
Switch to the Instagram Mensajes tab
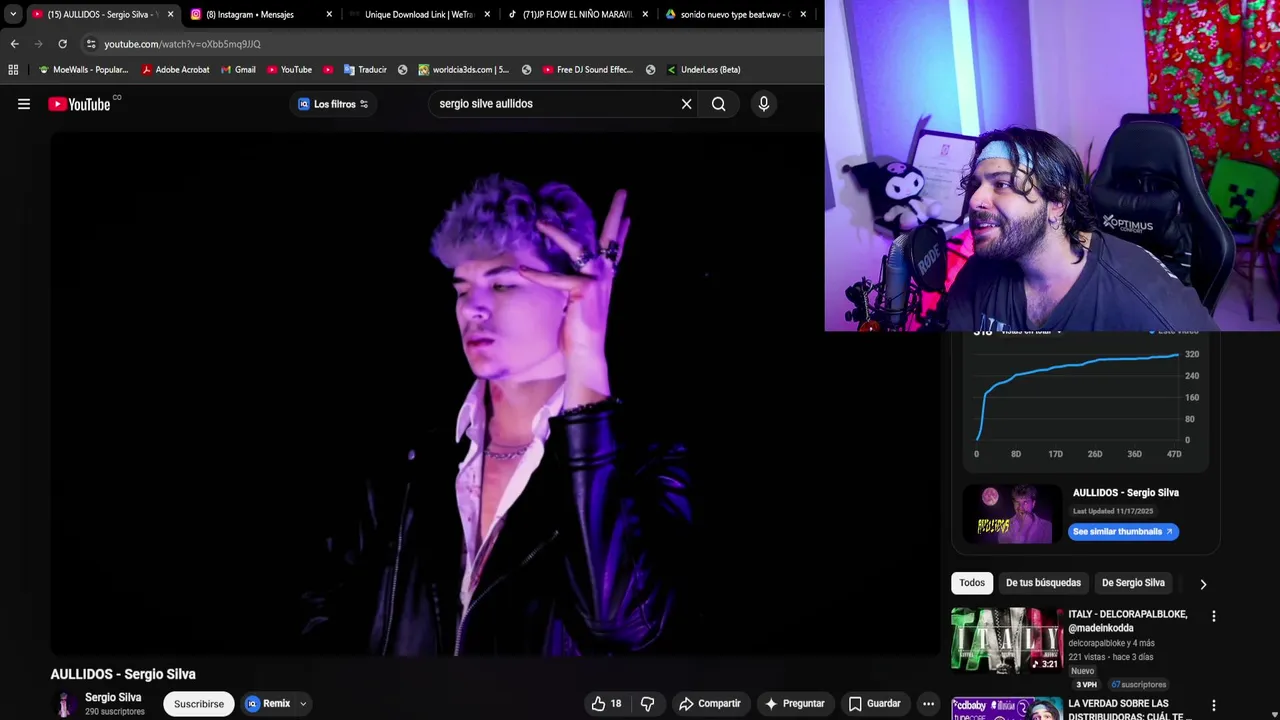click(260, 14)
